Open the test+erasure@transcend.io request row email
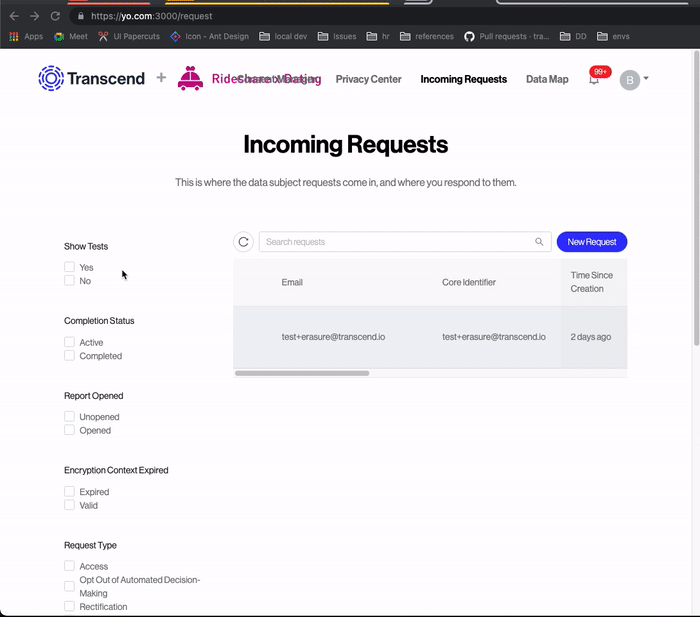 [x=333, y=337]
